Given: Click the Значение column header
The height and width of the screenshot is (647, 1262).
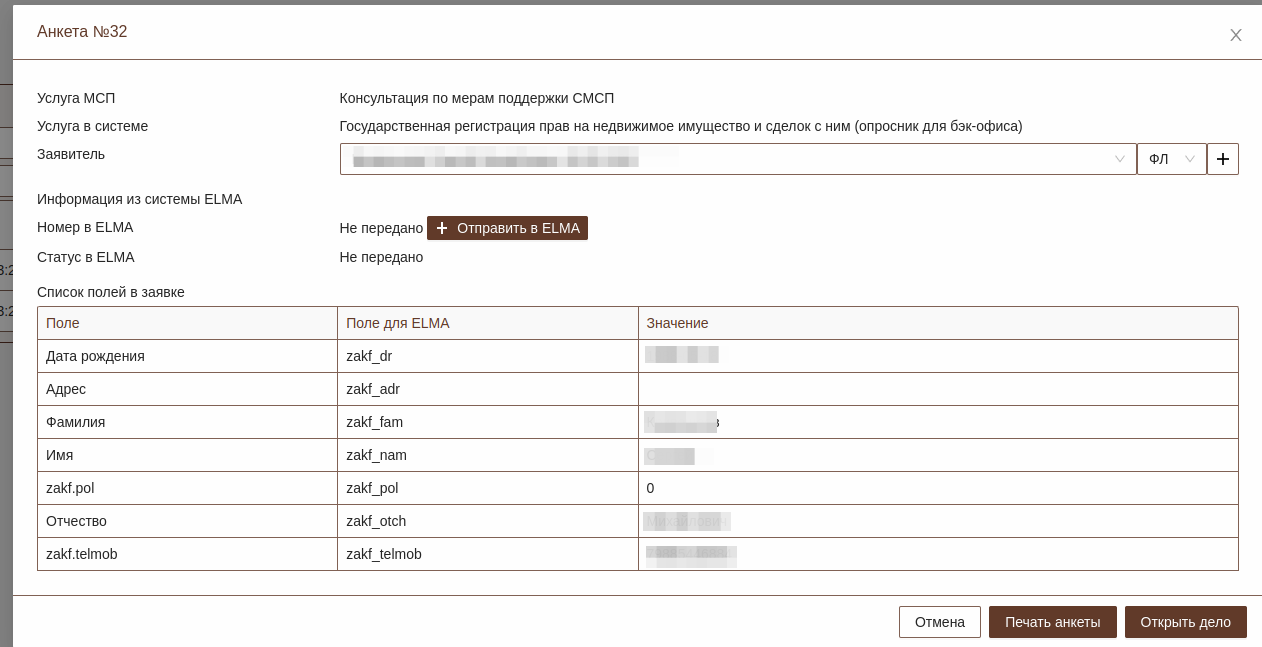Looking at the screenshot, I should tap(677, 323).
